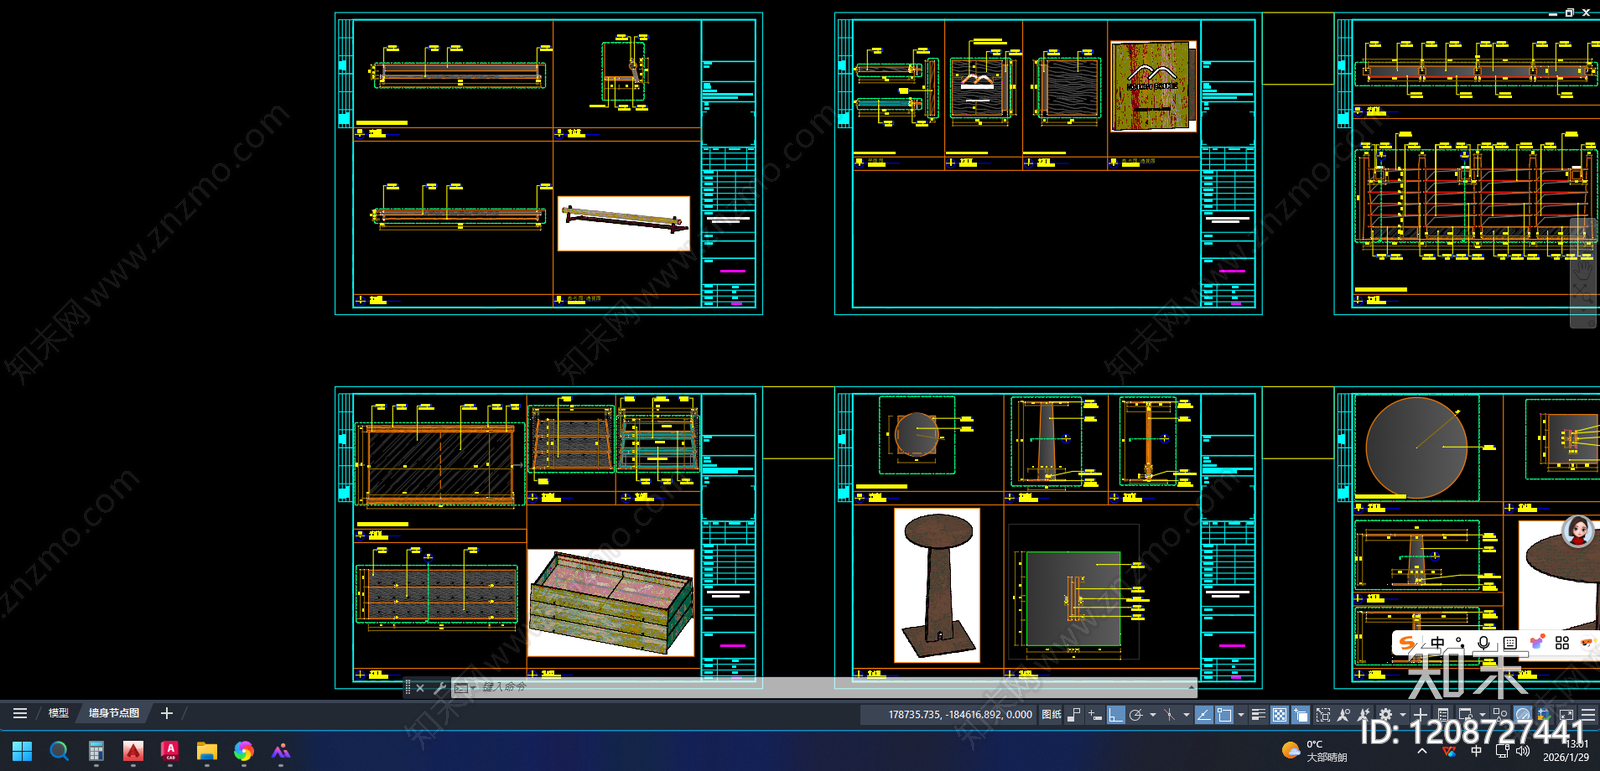This screenshot has width=1600, height=771.
Task: Toggle isometric drafting in the status bar
Action: (x=1169, y=715)
